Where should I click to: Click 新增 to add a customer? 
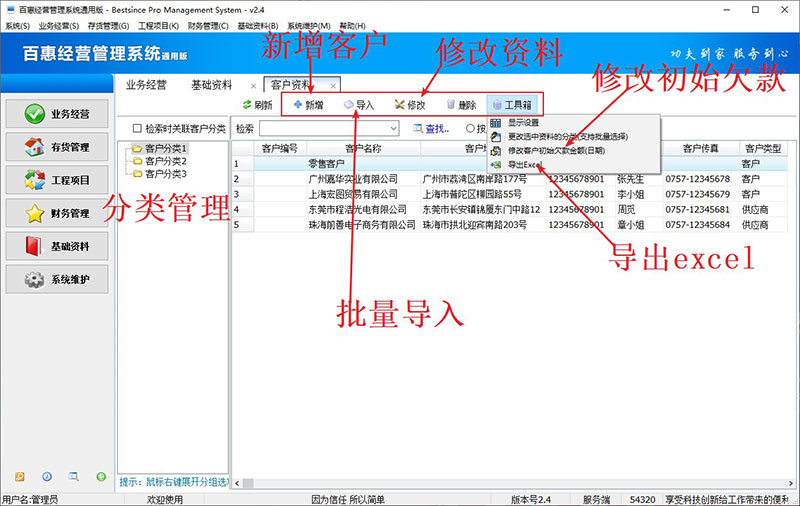(309, 105)
